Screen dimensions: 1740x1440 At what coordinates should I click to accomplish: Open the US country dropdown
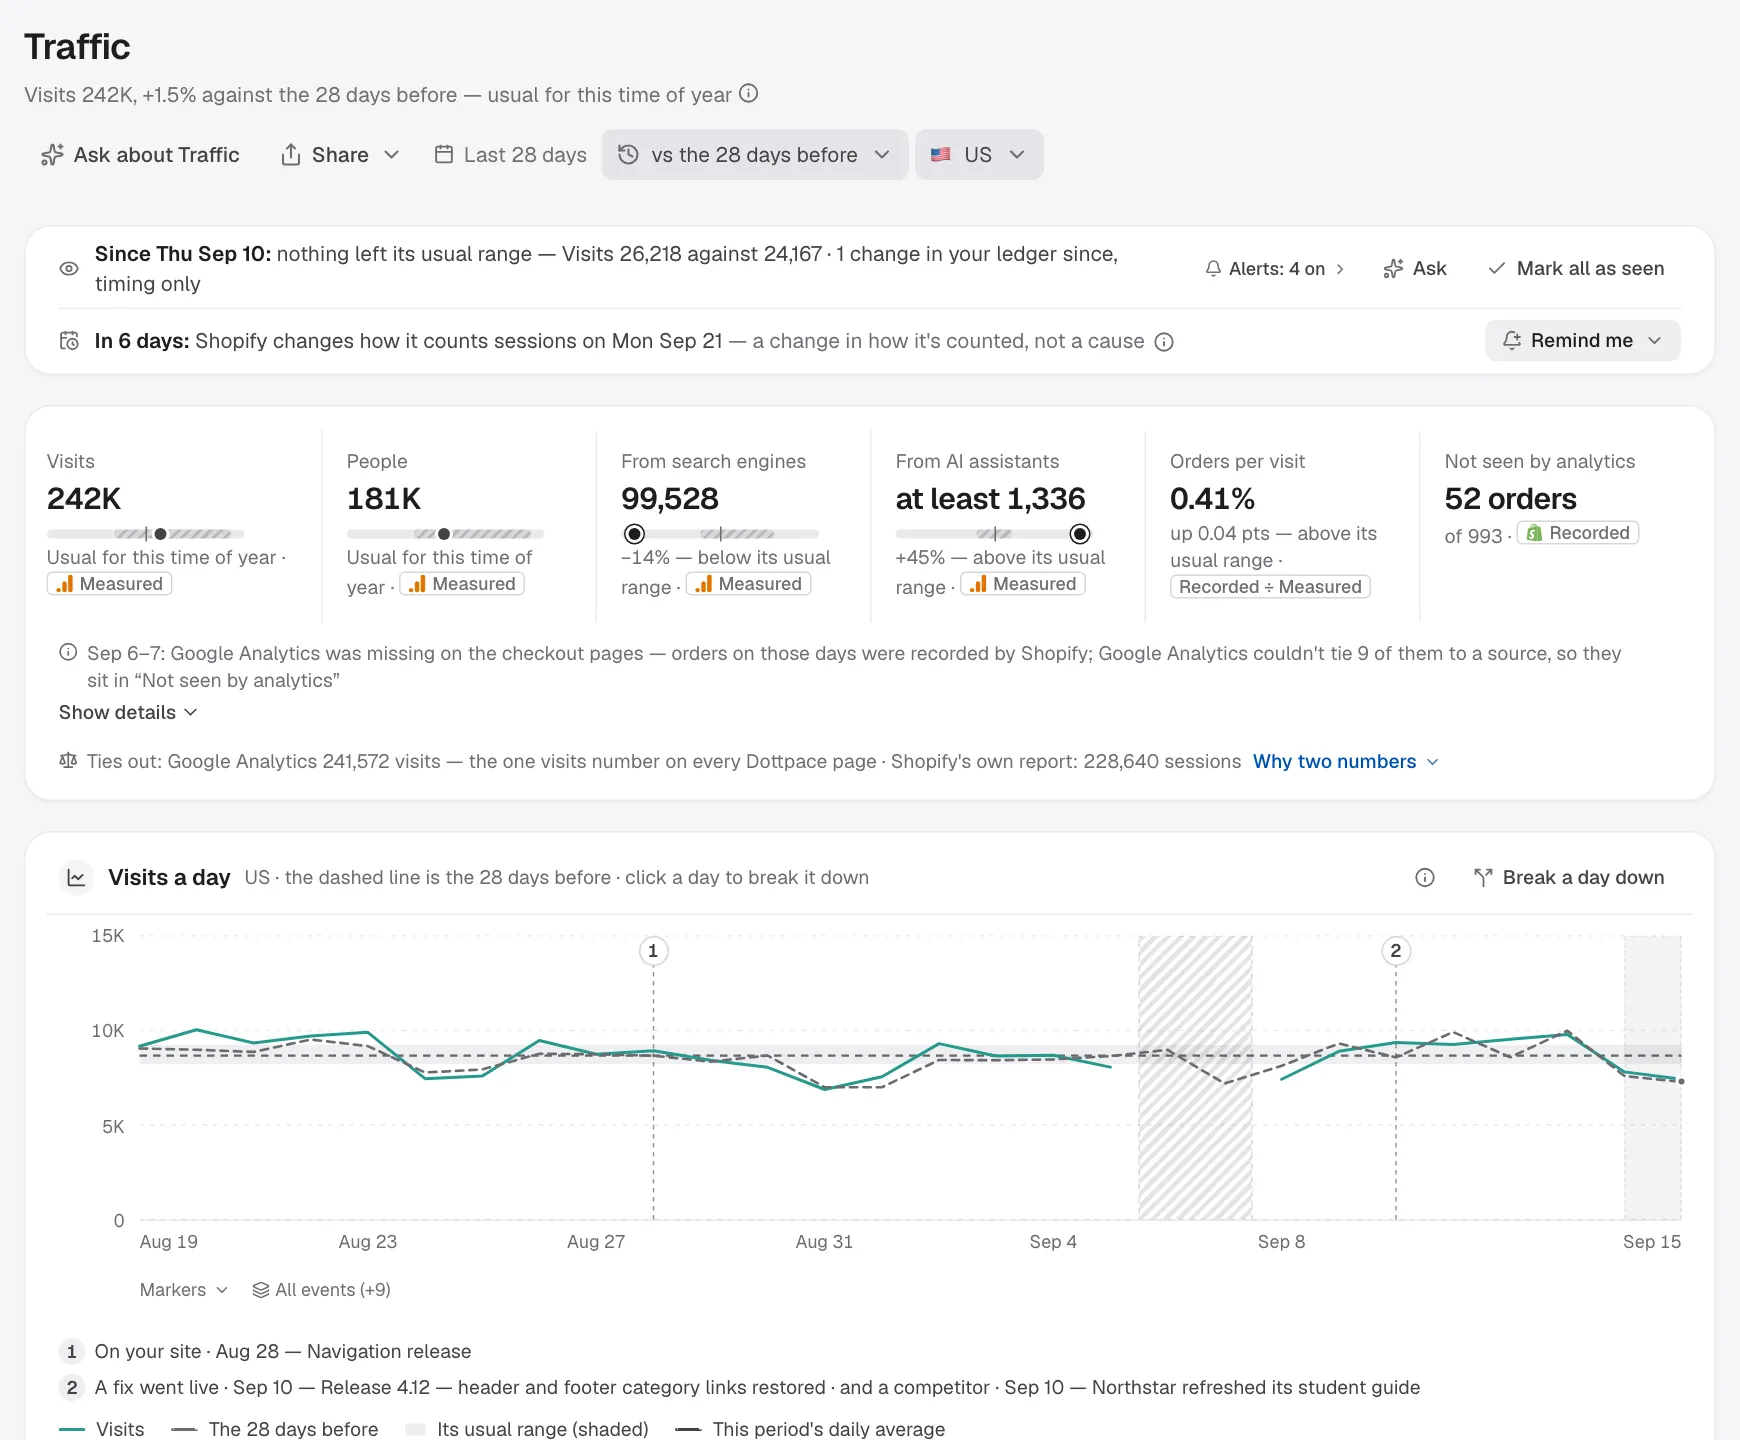(x=979, y=155)
